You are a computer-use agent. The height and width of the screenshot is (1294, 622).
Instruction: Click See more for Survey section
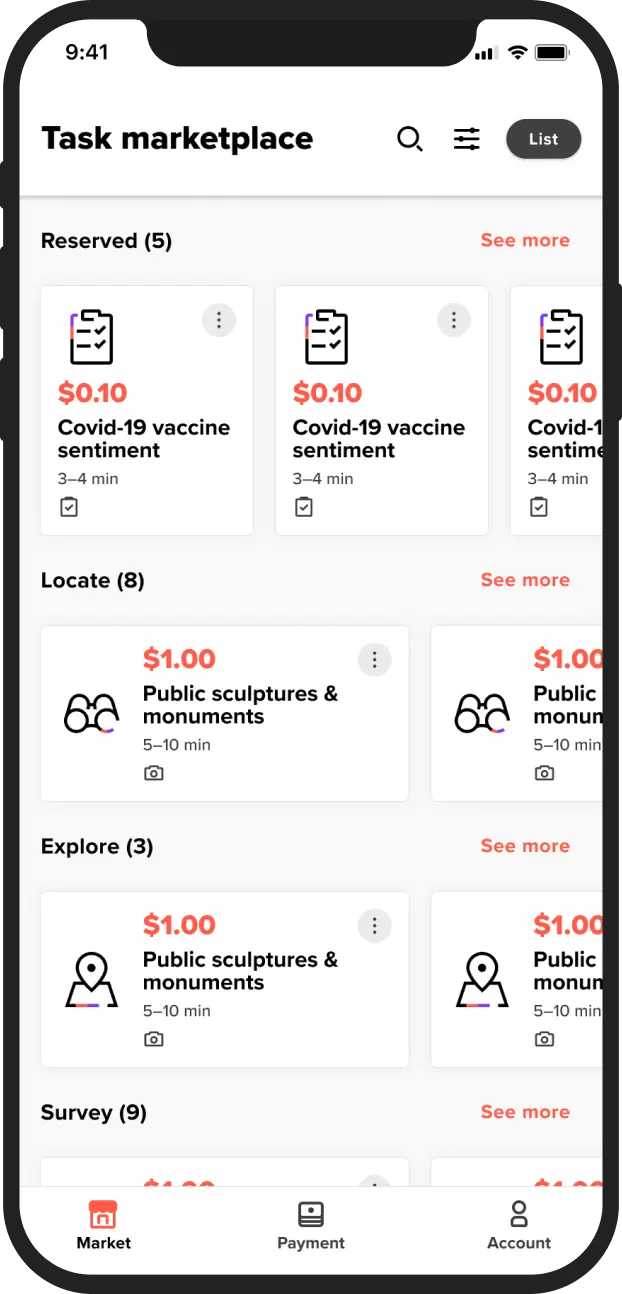525,1111
